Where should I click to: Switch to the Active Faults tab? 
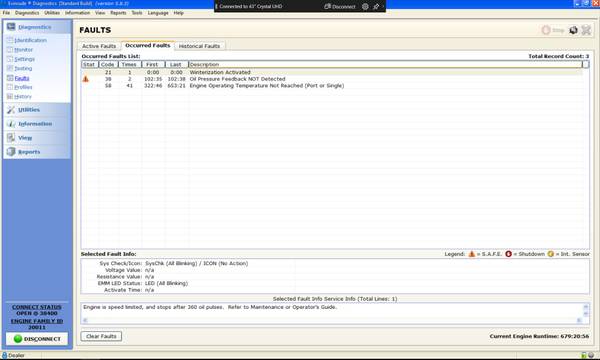click(99, 46)
